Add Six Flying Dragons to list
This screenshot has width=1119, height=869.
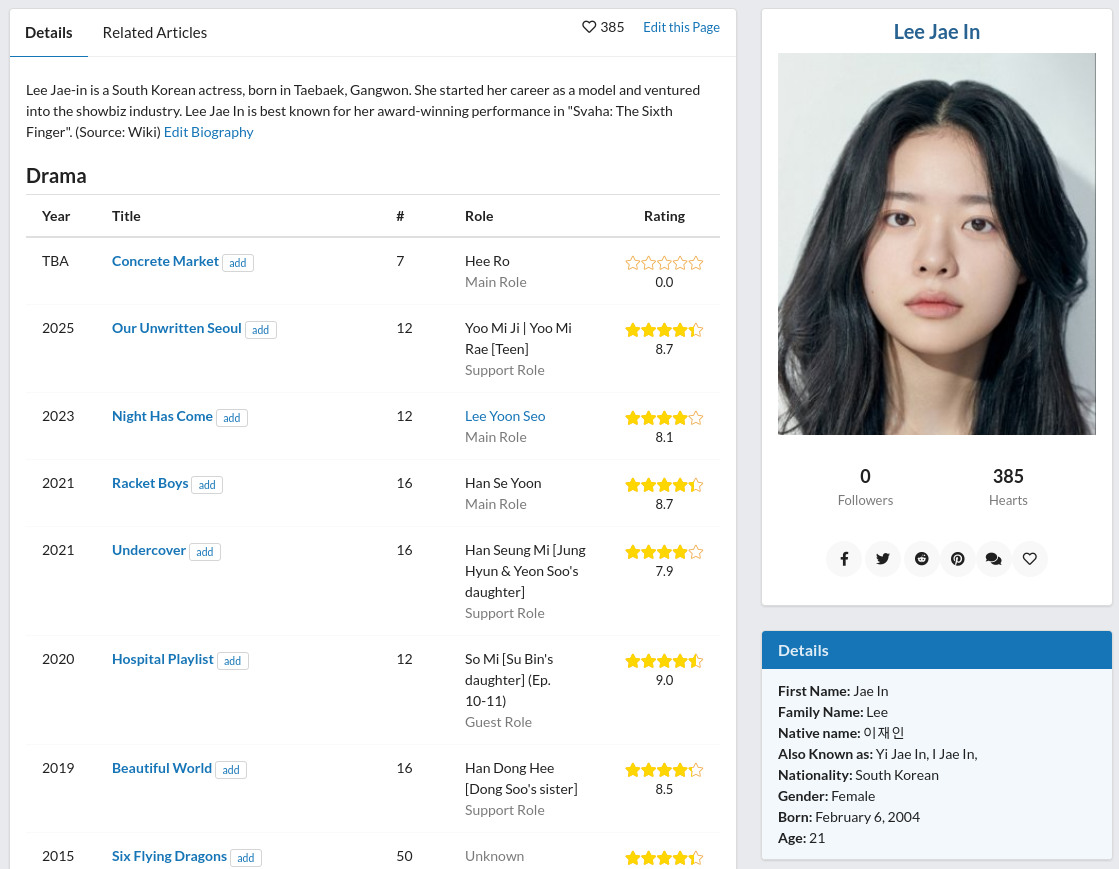click(245, 858)
